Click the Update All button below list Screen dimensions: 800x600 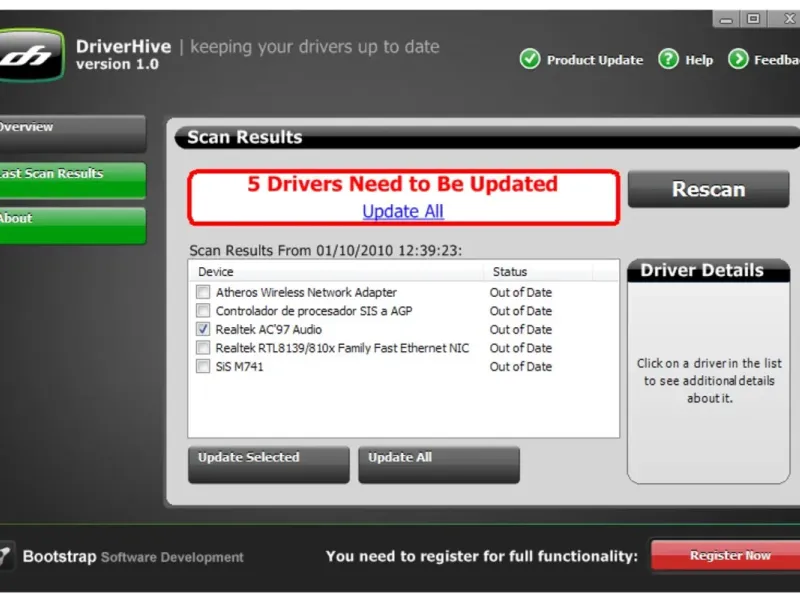point(439,465)
